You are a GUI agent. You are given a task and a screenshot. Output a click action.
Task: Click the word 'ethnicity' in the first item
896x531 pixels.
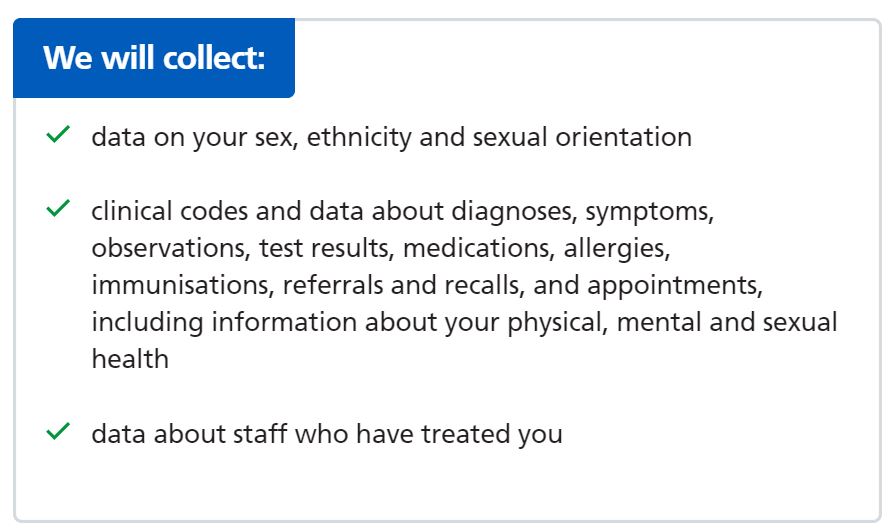coord(359,137)
